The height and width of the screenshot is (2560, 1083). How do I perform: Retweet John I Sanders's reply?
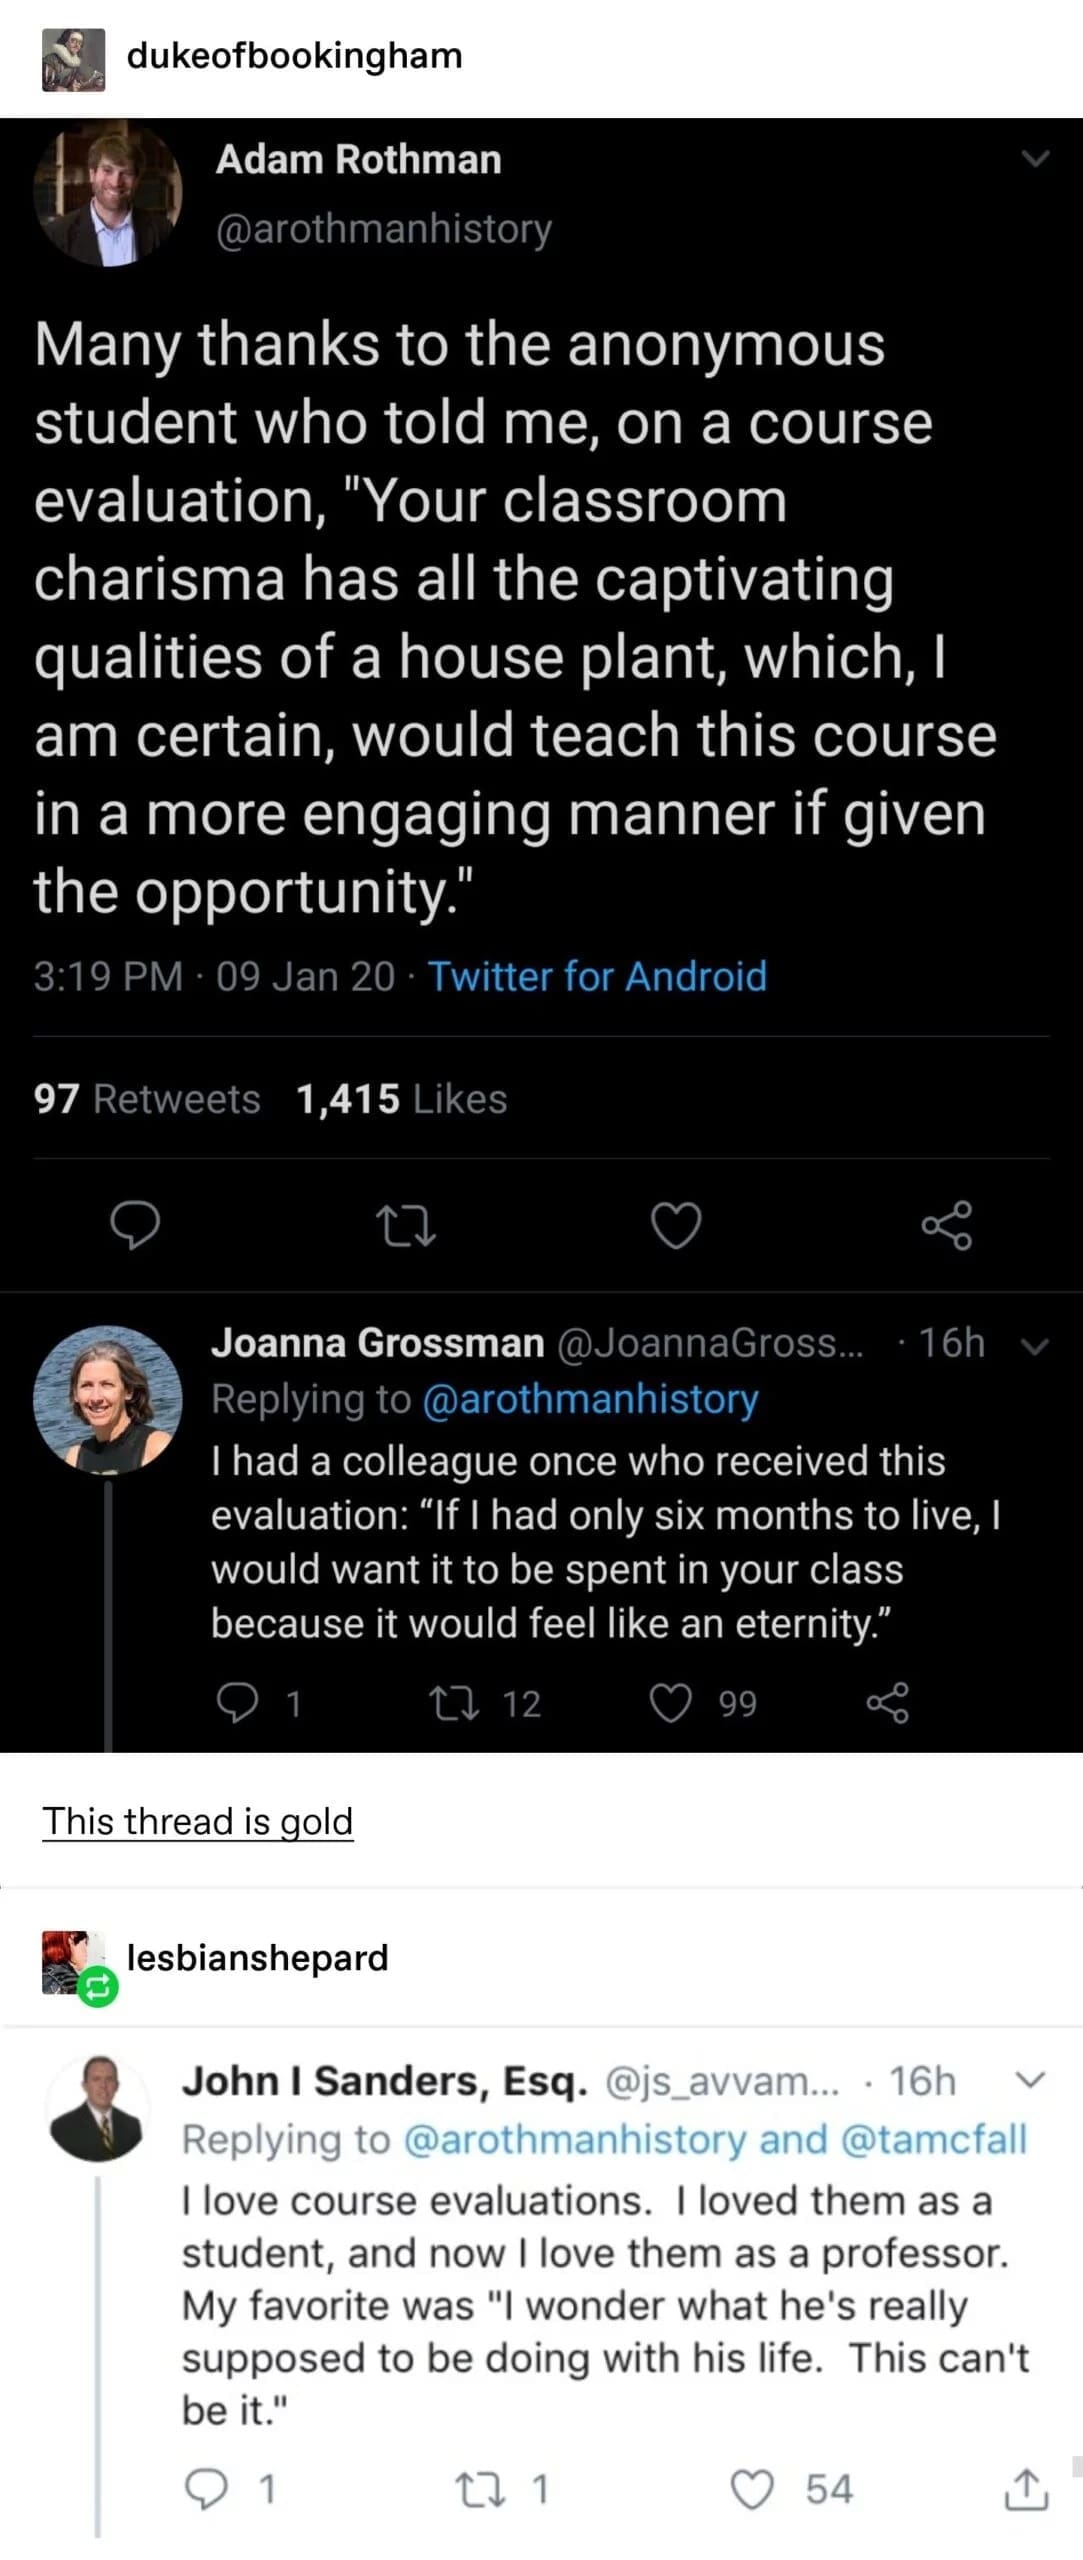coord(474,2489)
